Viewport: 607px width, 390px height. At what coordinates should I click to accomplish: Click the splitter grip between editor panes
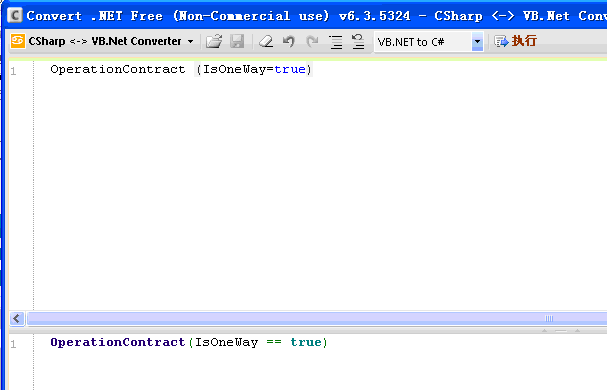coord(561,330)
